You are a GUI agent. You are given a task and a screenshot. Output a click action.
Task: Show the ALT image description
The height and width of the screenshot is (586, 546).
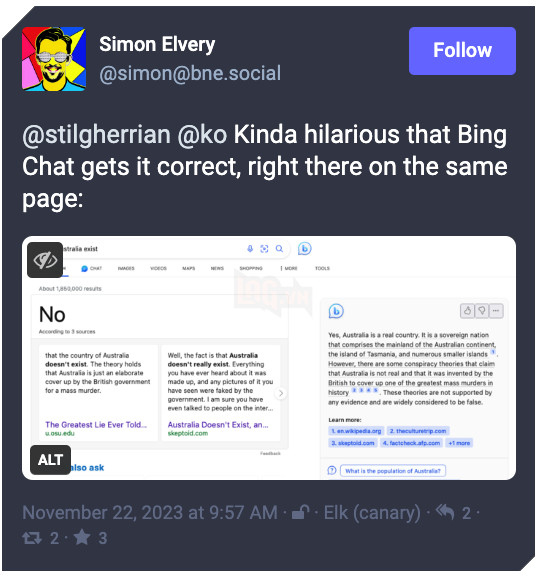pyautogui.click(x=50, y=460)
